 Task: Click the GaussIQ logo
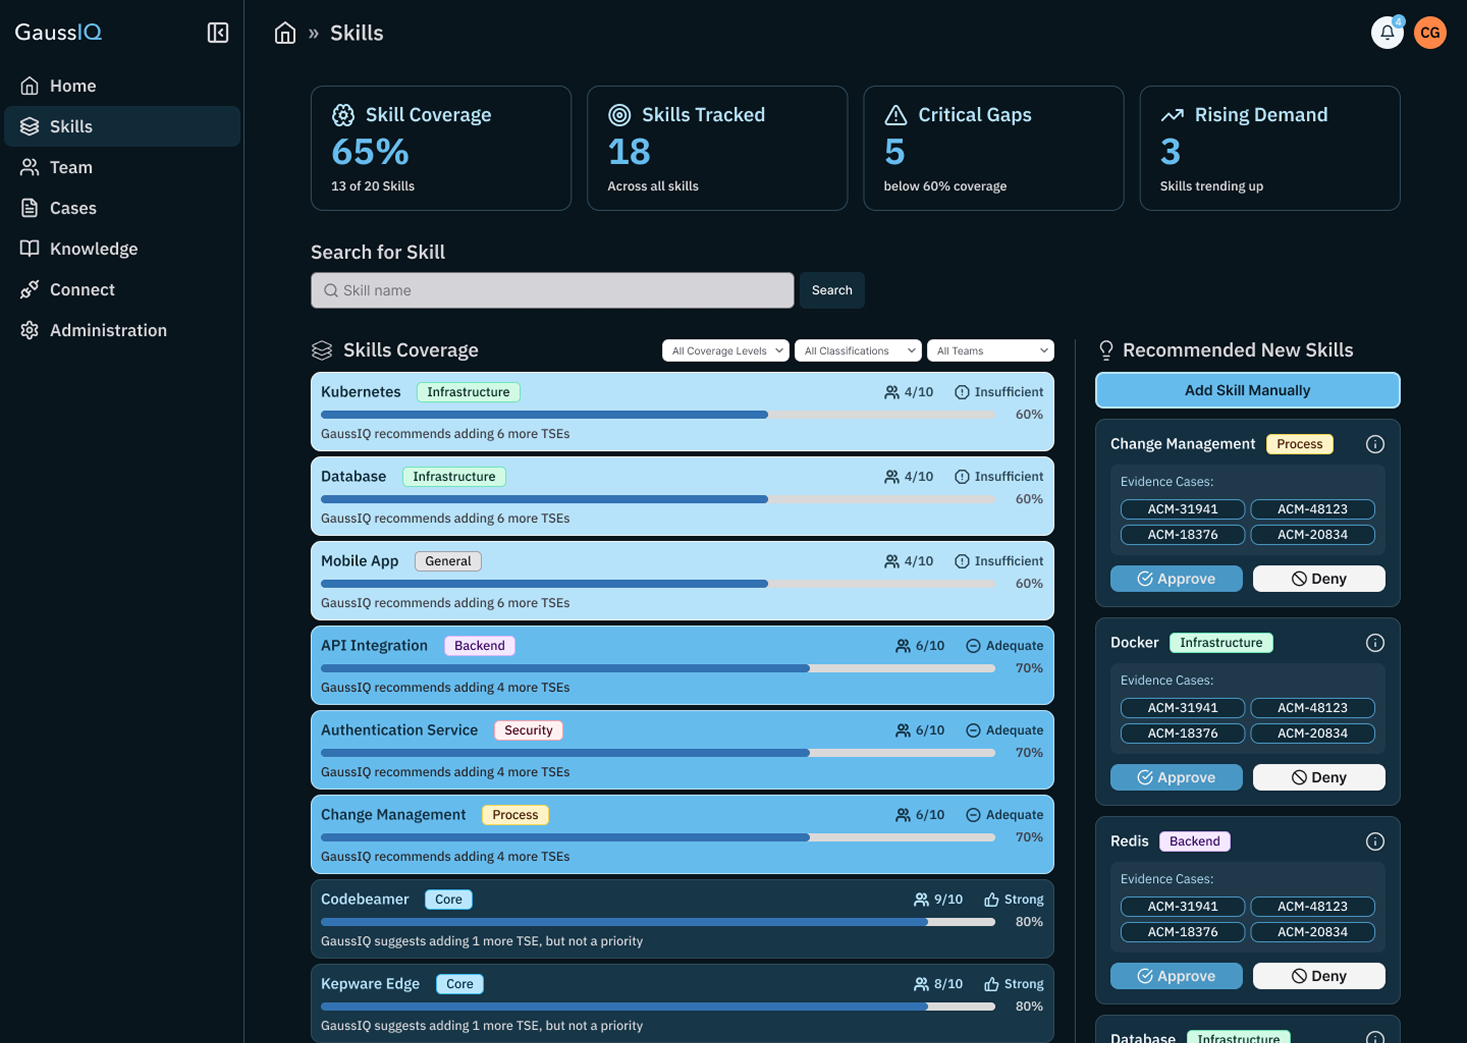(x=58, y=32)
